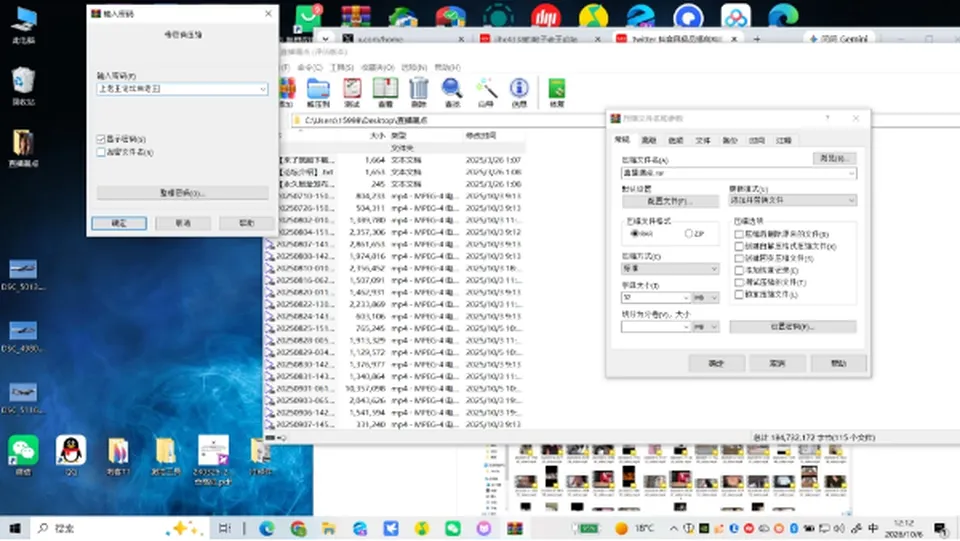The image size is (960, 541).
Task: Enable the encrypt file names checkbox
Action: tap(101, 152)
